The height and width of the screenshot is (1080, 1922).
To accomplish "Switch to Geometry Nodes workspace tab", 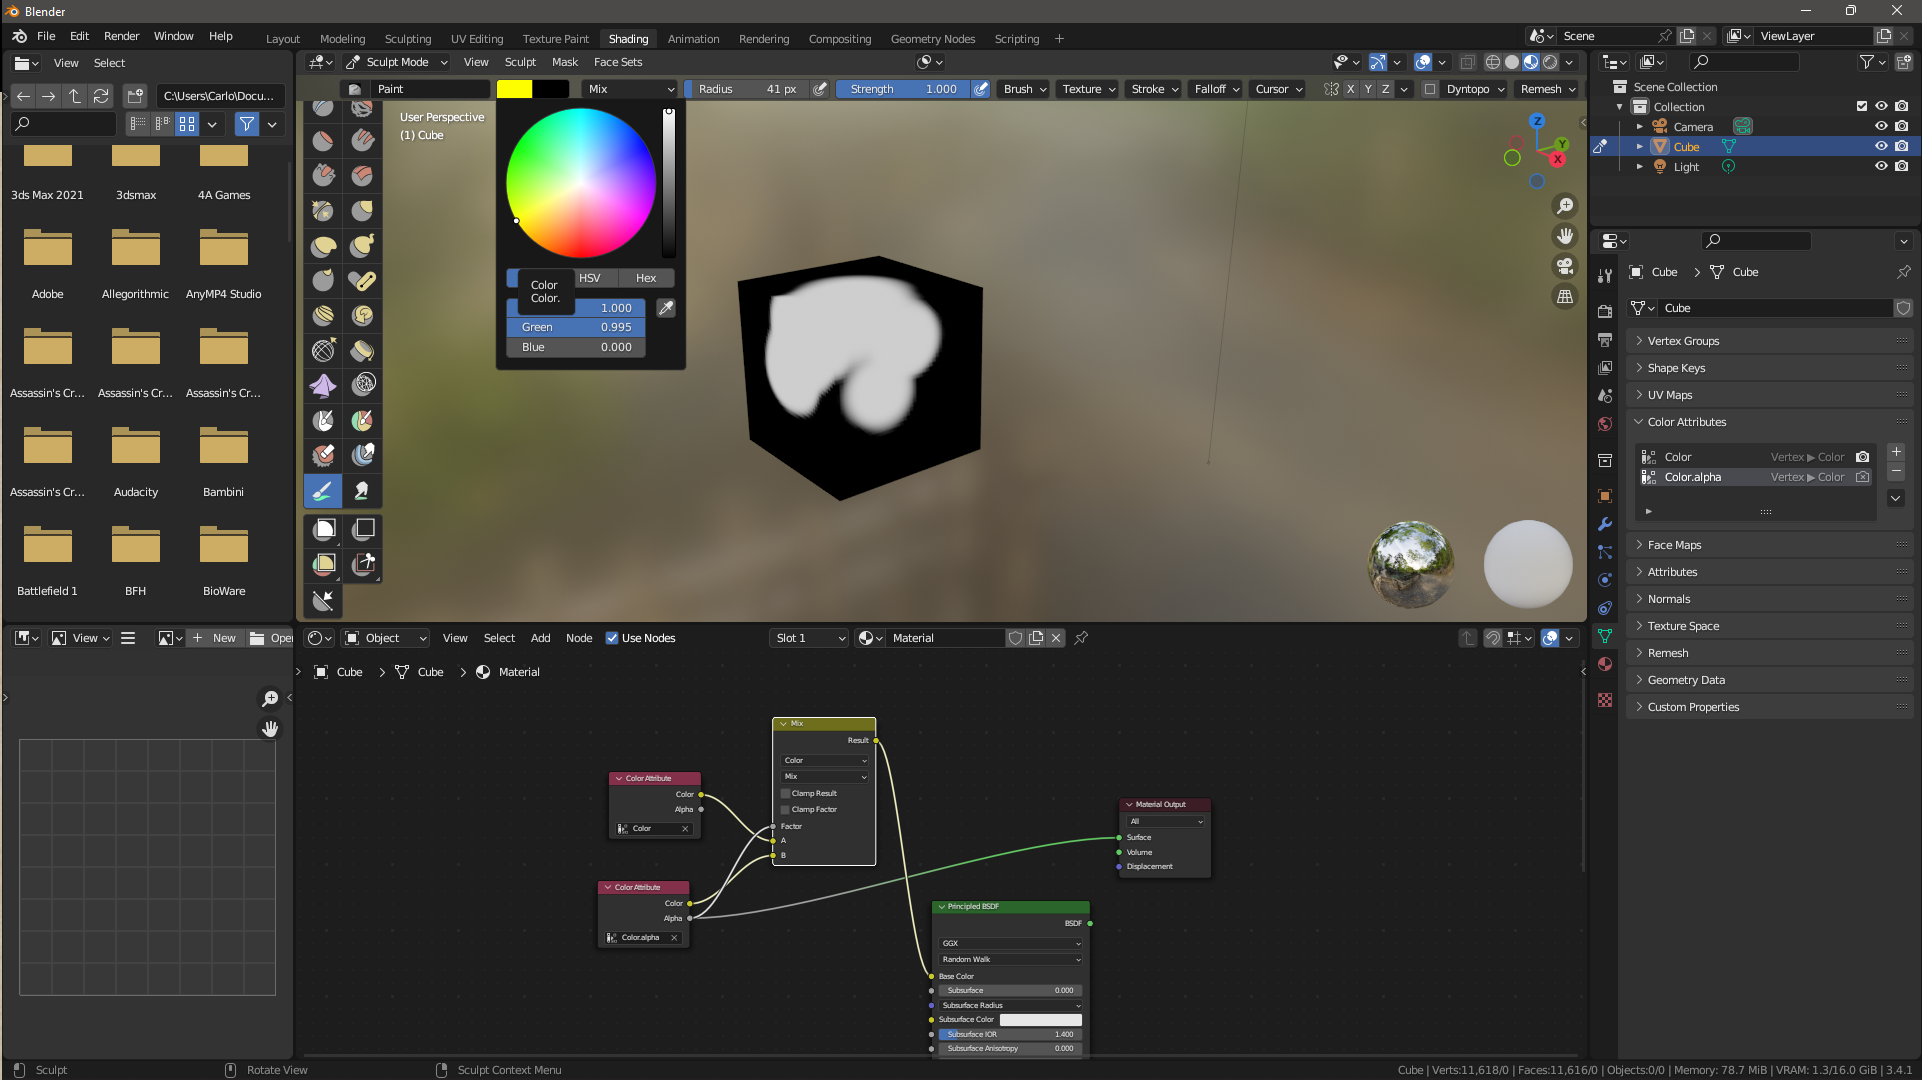I will click(x=932, y=39).
